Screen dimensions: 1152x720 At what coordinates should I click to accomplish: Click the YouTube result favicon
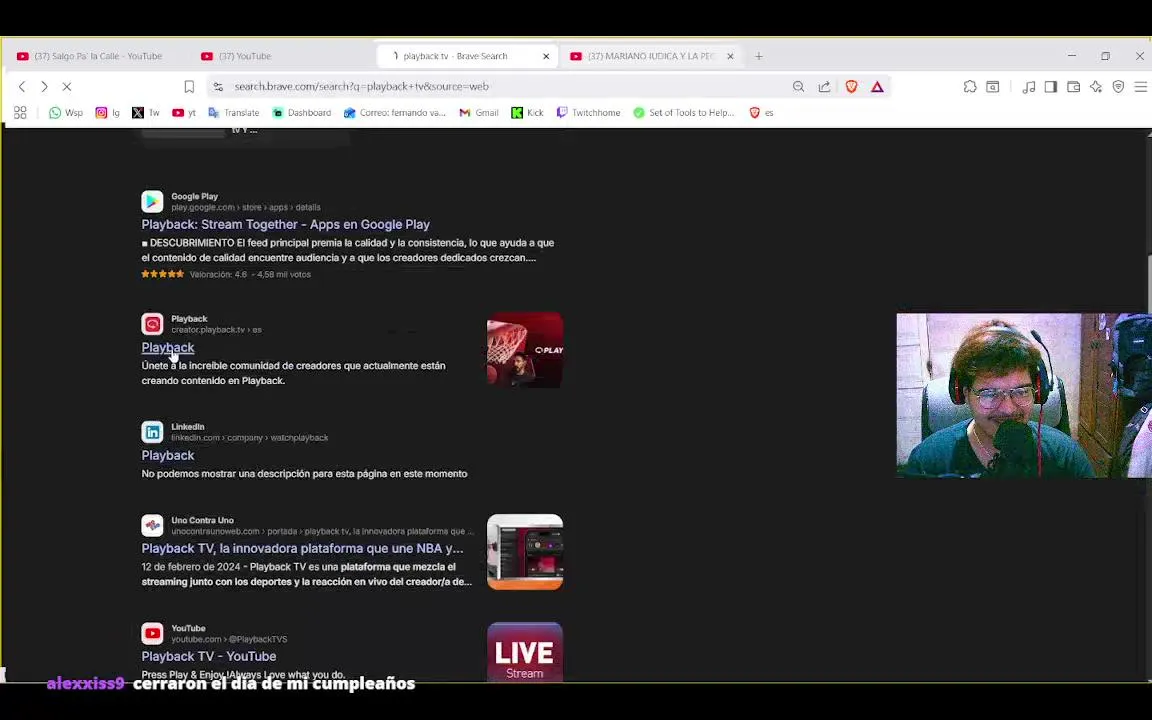(x=152, y=633)
